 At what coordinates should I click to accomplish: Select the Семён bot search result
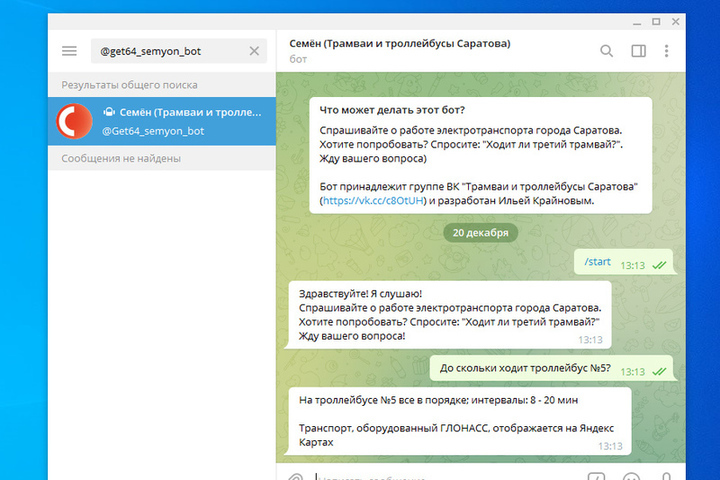click(162, 121)
